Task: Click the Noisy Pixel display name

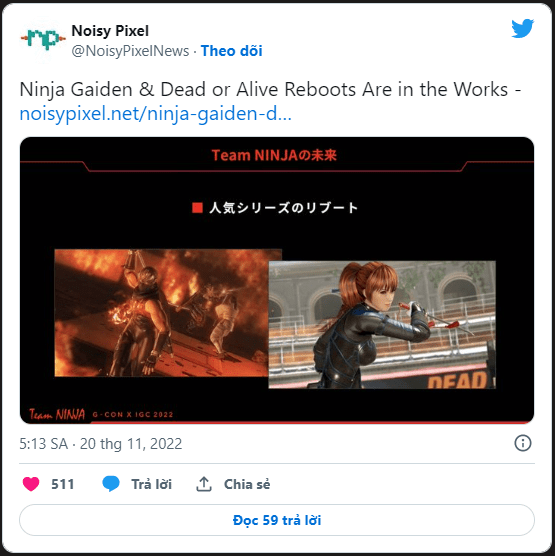Action: click(110, 31)
